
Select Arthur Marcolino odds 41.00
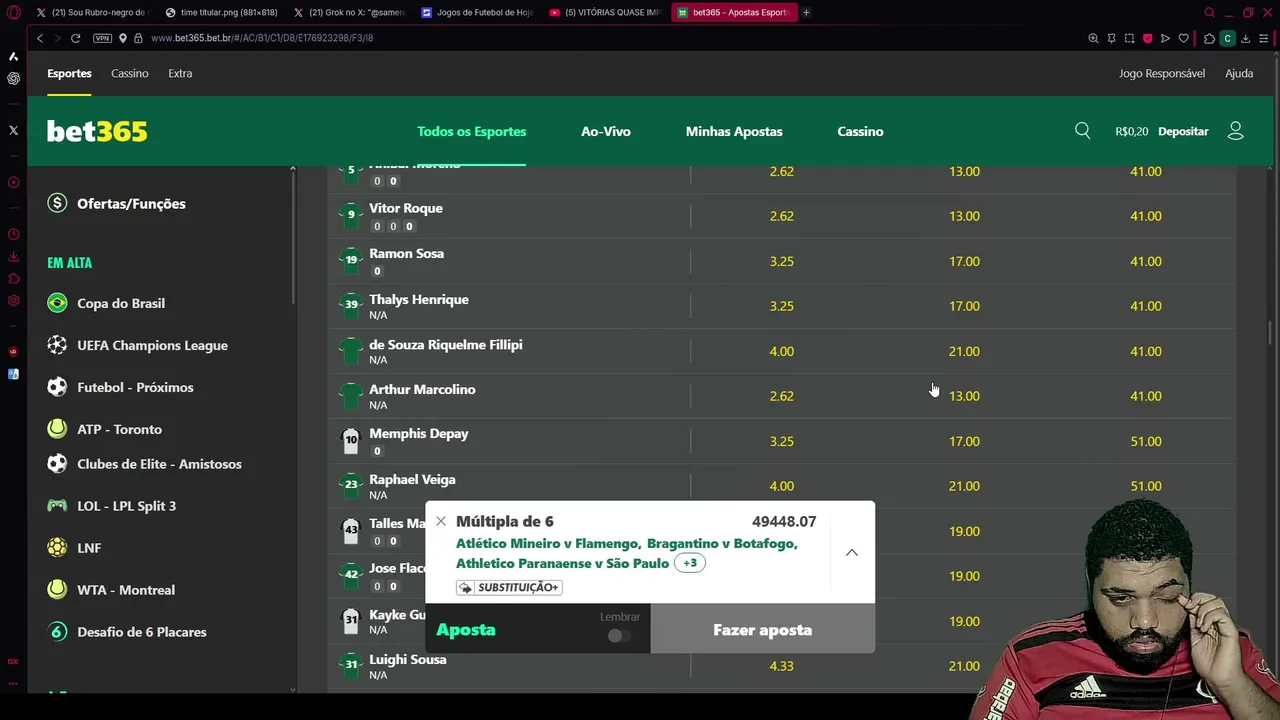pyautogui.click(x=1145, y=396)
